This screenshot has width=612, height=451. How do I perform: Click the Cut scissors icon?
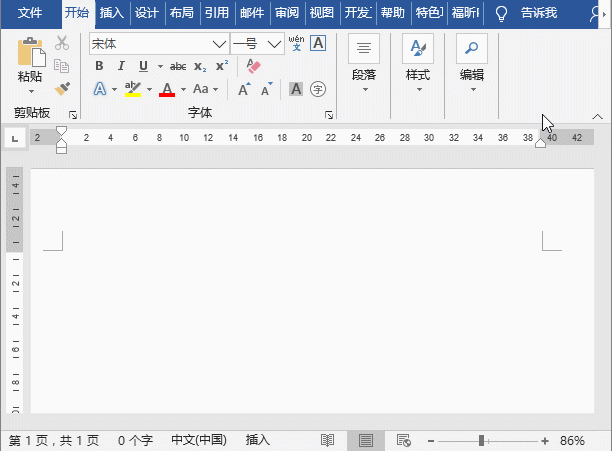(x=62, y=43)
